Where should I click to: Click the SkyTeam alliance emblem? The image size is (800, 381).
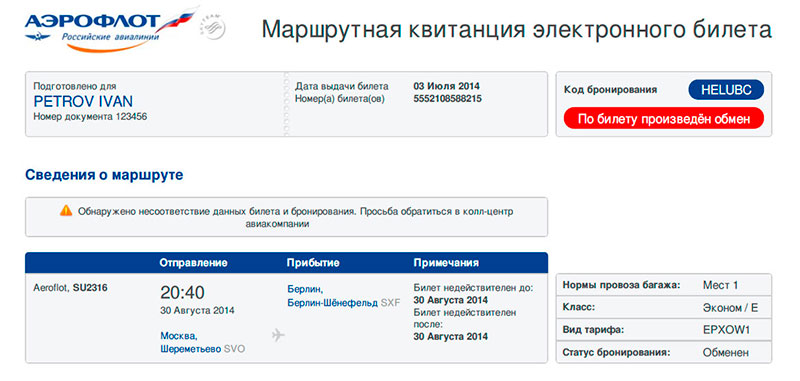(x=213, y=28)
